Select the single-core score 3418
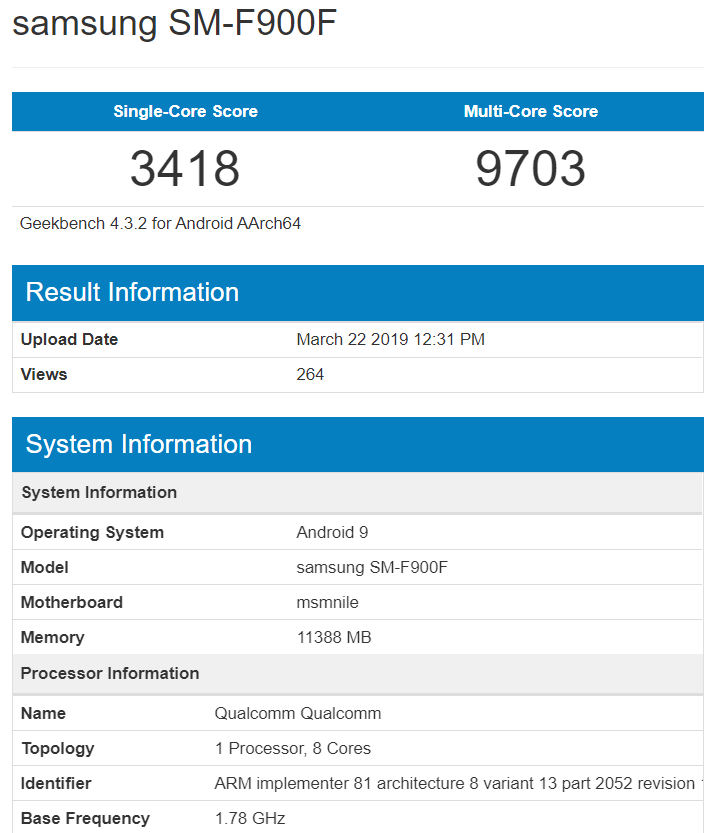 coord(185,168)
